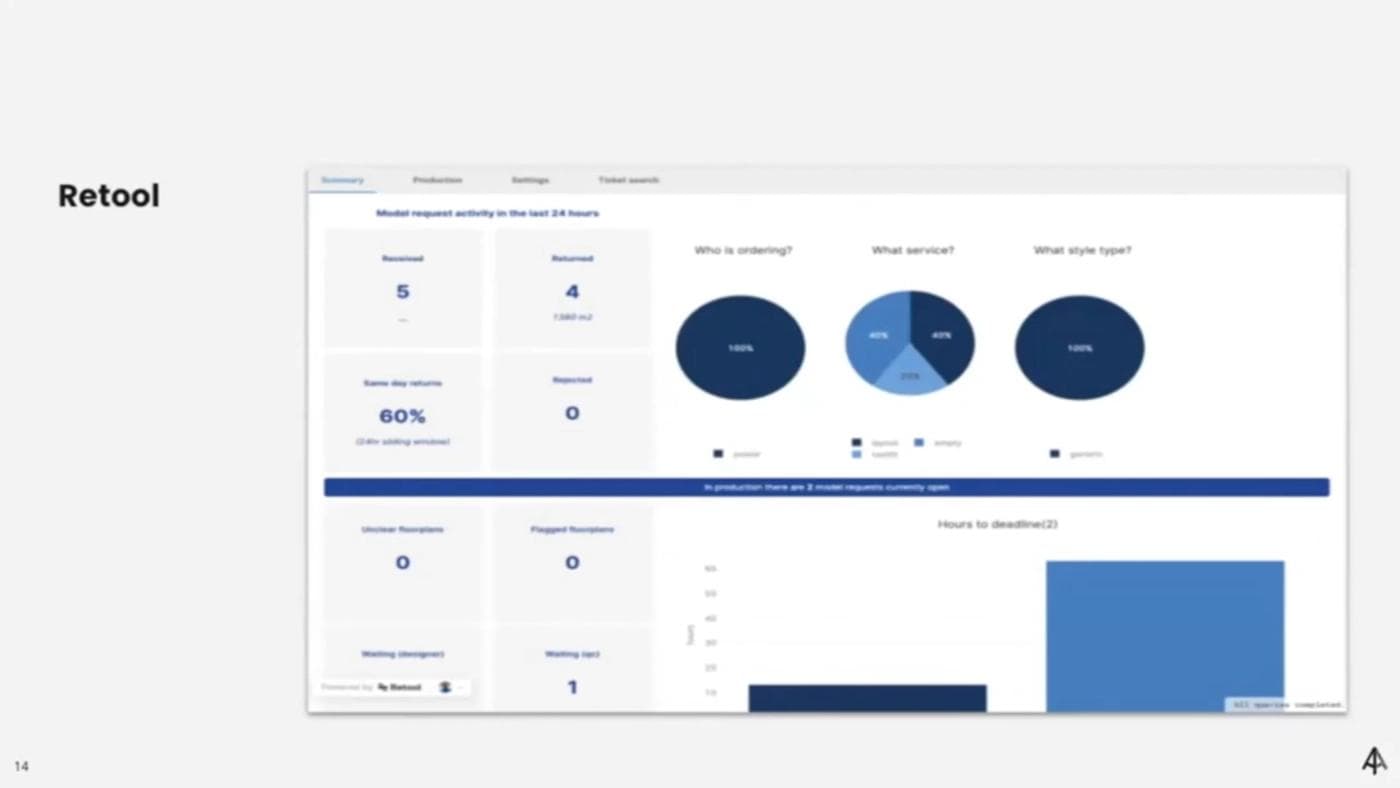Click the legend square below the Who is ordering pie
The height and width of the screenshot is (788, 1400).
(x=717, y=452)
